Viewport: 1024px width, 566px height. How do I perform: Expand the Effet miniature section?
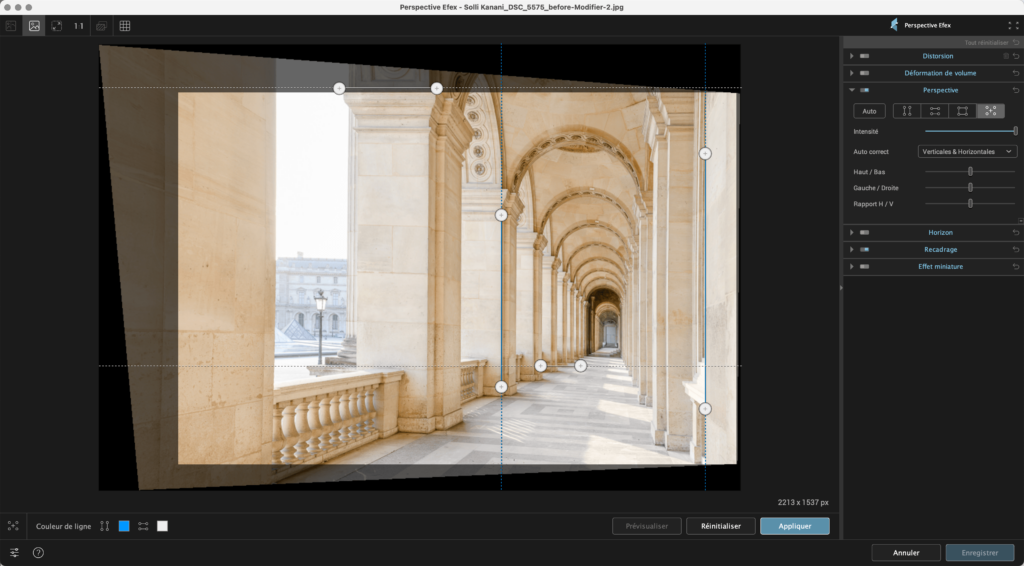tap(852, 266)
